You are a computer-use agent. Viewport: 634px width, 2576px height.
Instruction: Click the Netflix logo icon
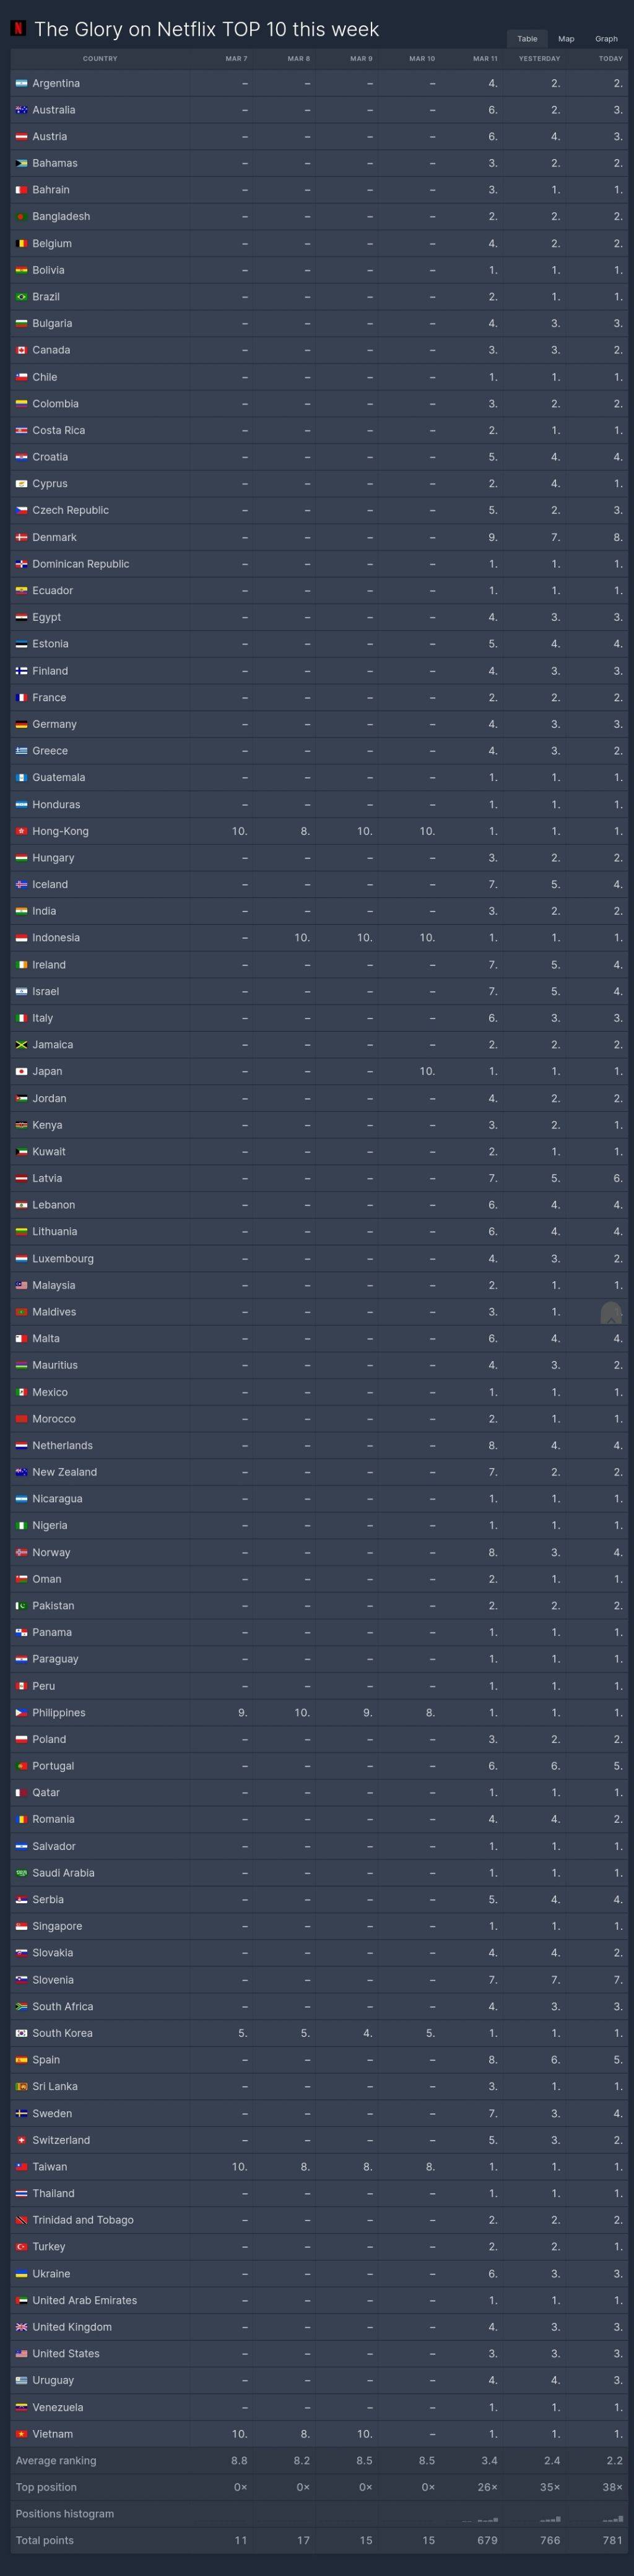pyautogui.click(x=18, y=29)
